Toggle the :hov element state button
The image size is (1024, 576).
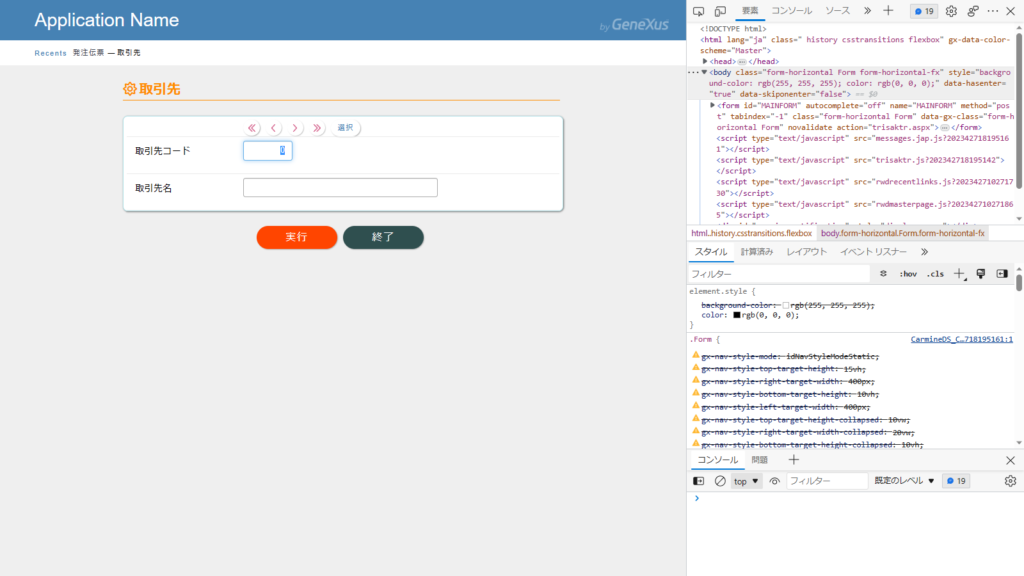(908, 274)
